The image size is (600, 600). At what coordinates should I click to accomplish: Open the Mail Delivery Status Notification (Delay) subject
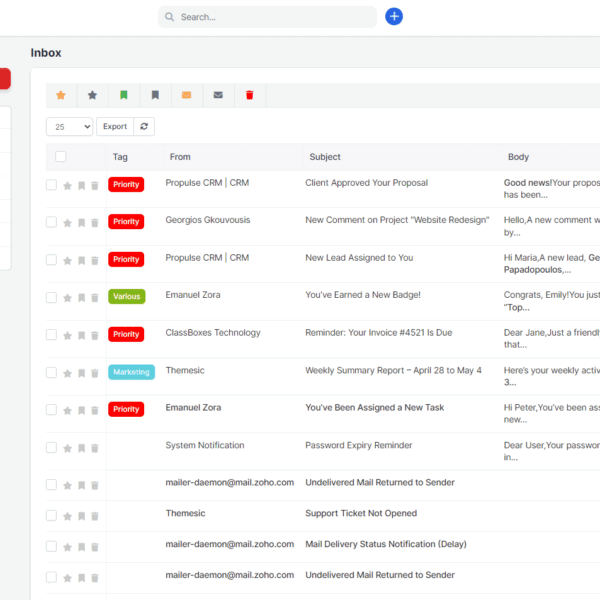(386, 544)
